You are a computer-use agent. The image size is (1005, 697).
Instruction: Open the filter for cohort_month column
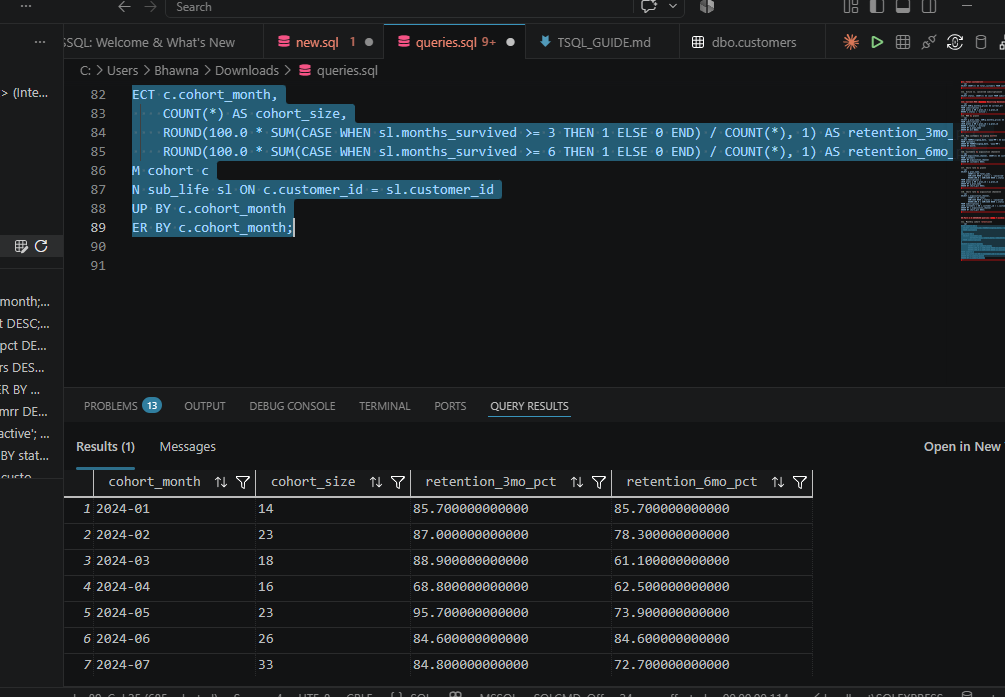tap(243, 482)
